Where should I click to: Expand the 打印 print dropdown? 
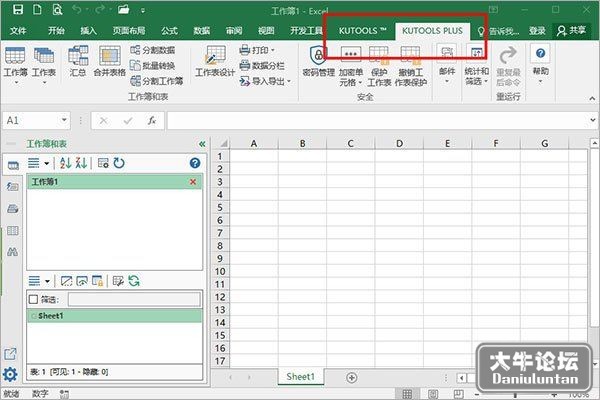pos(257,50)
